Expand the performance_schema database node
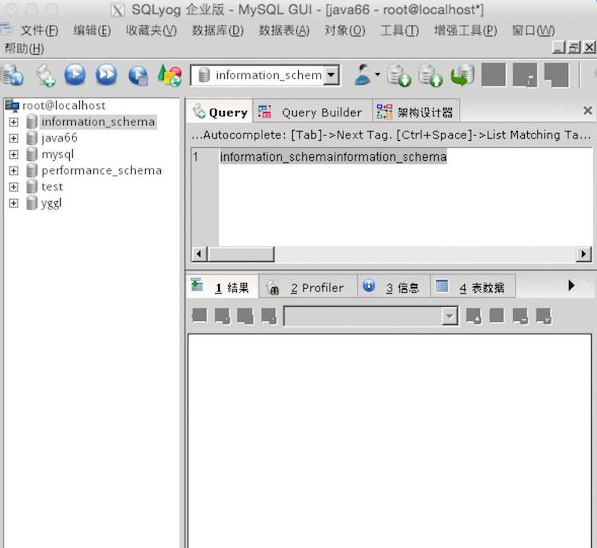The width and height of the screenshot is (597, 548). point(13,170)
